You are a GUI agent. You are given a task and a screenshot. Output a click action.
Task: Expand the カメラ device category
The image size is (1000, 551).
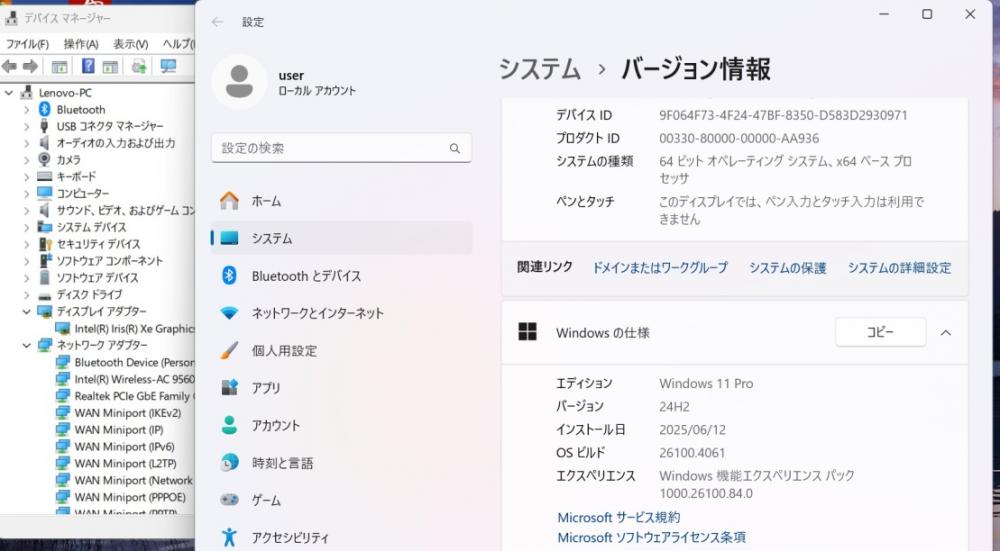[26, 160]
